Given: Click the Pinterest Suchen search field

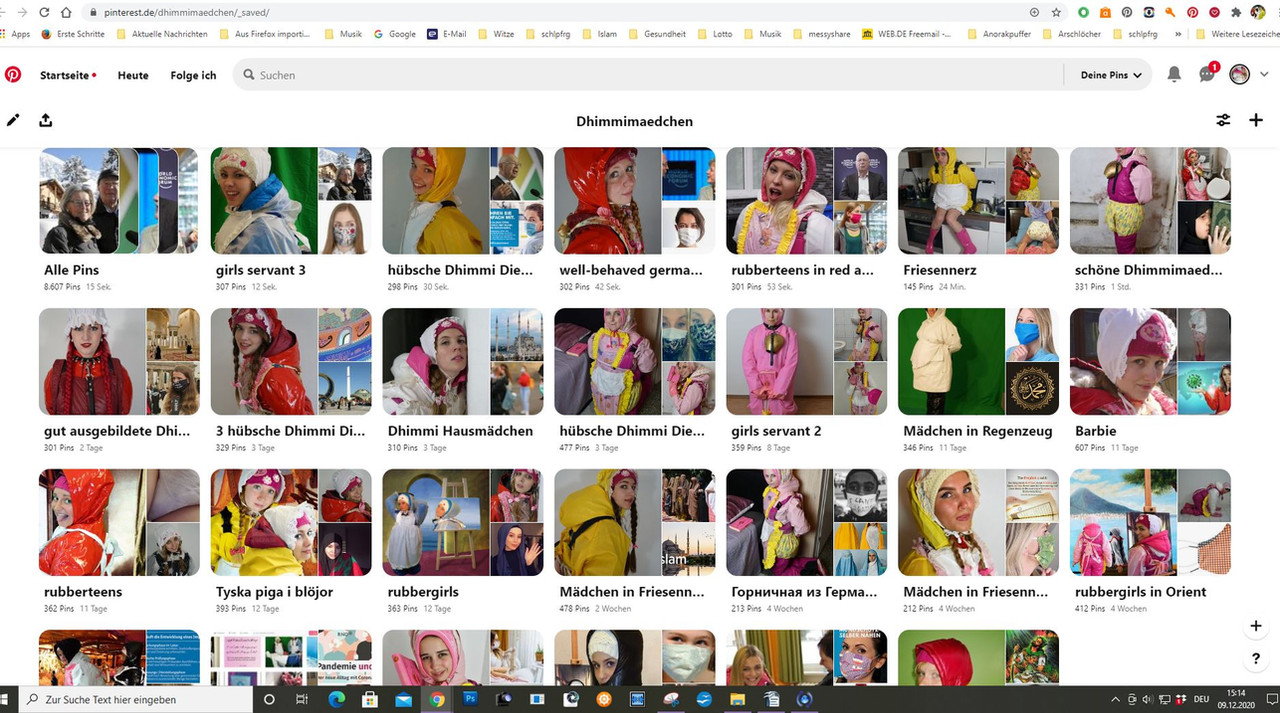Looking at the screenshot, I should tap(648, 75).
